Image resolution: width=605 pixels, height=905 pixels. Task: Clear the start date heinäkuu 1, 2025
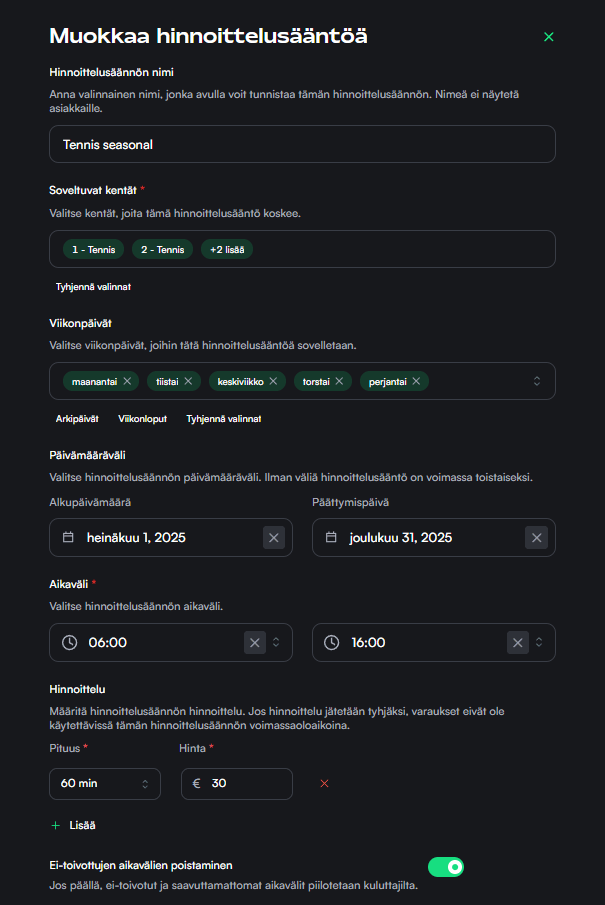pos(274,538)
